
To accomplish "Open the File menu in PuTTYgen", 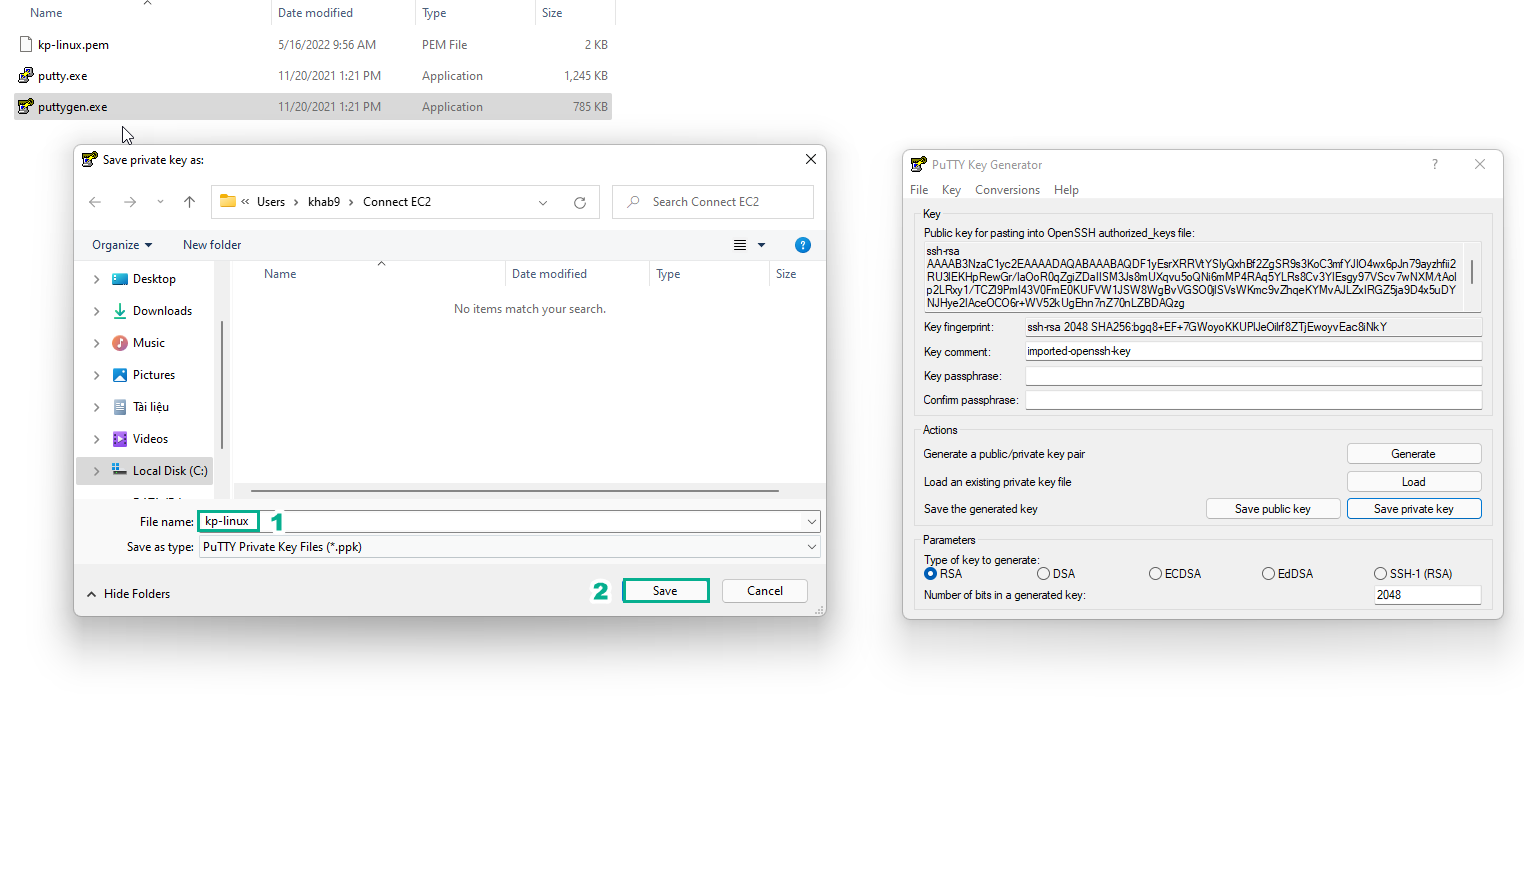I will pos(919,190).
